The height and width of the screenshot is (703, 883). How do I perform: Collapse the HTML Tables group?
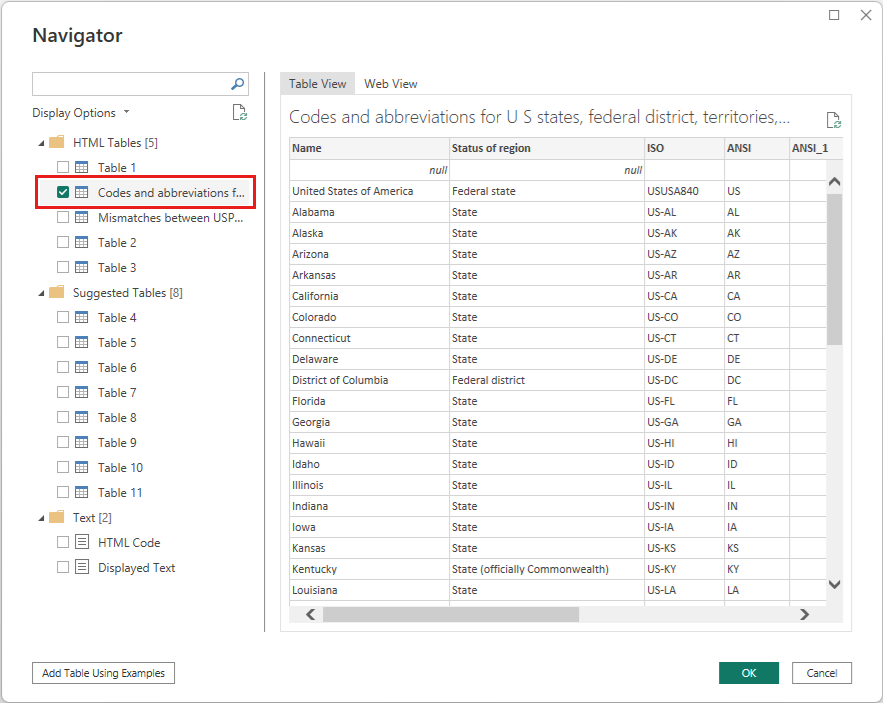41,143
